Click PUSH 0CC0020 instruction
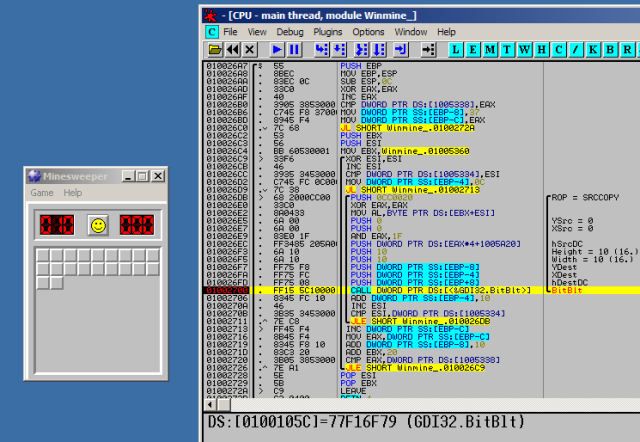Viewport: 640px width, 442px height. (382, 198)
